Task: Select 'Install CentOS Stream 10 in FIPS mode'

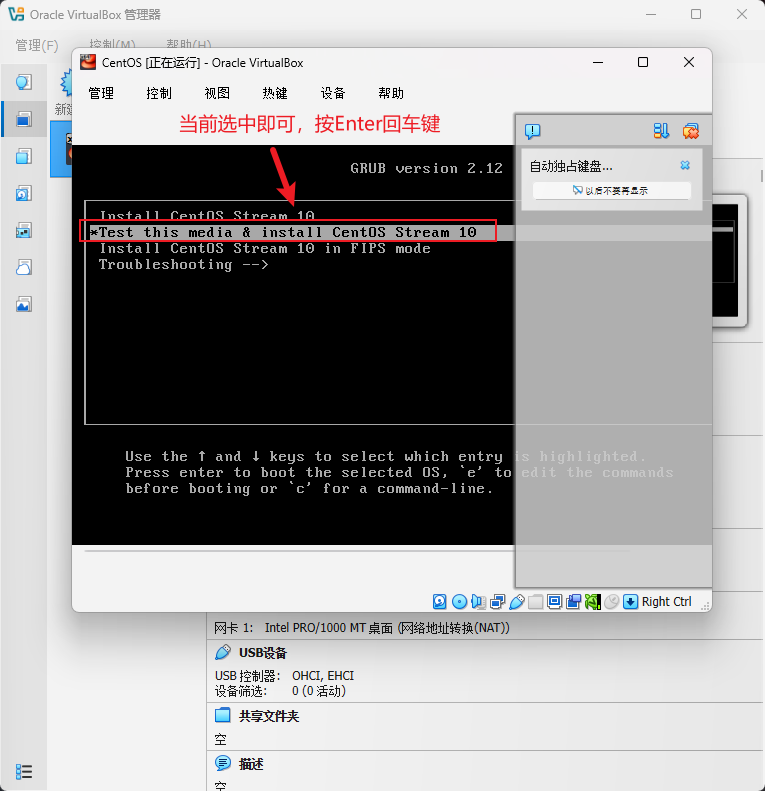Action: 265,248
